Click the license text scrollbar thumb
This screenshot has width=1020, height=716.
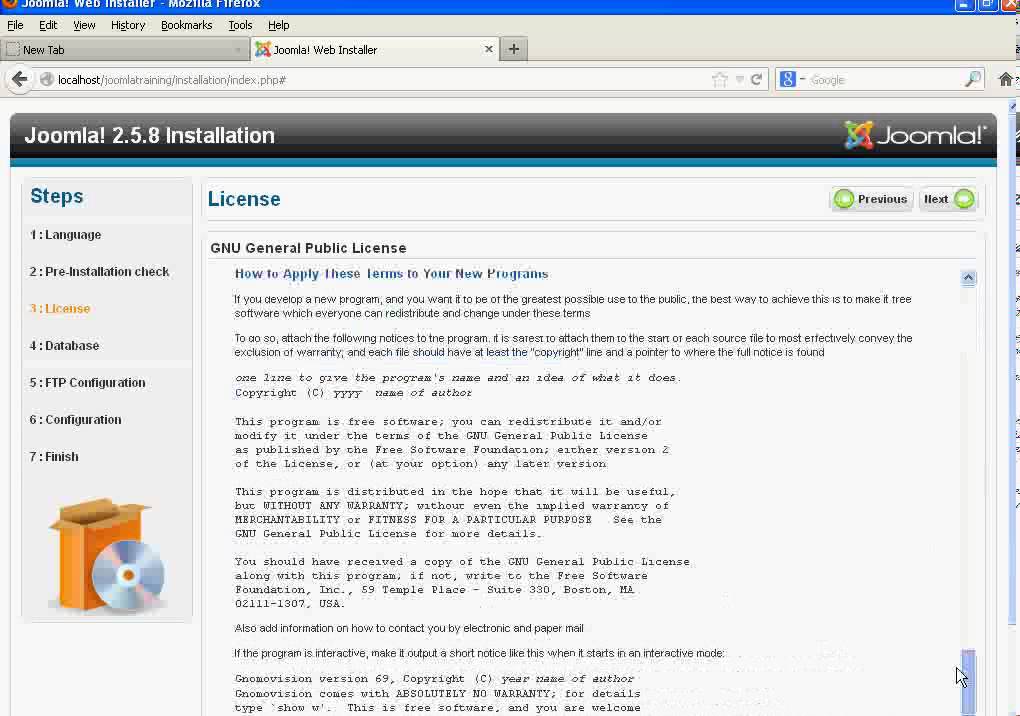[968, 681]
